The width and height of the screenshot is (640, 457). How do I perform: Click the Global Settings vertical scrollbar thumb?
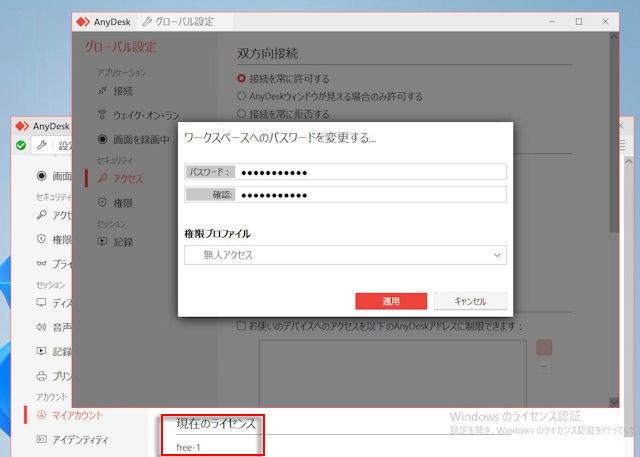[x=613, y=137]
